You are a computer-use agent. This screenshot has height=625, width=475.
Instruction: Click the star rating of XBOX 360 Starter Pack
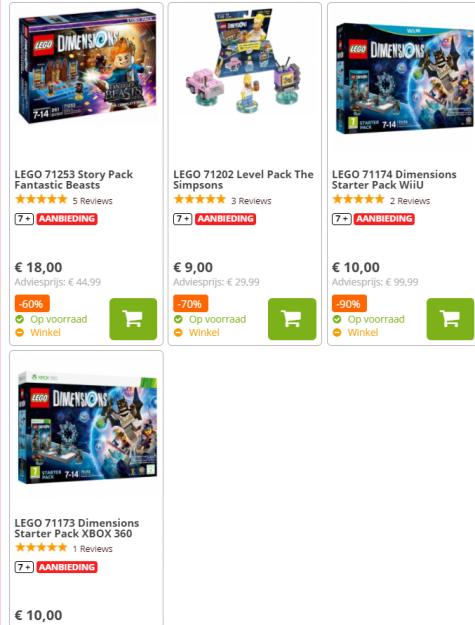pyautogui.click(x=41, y=548)
